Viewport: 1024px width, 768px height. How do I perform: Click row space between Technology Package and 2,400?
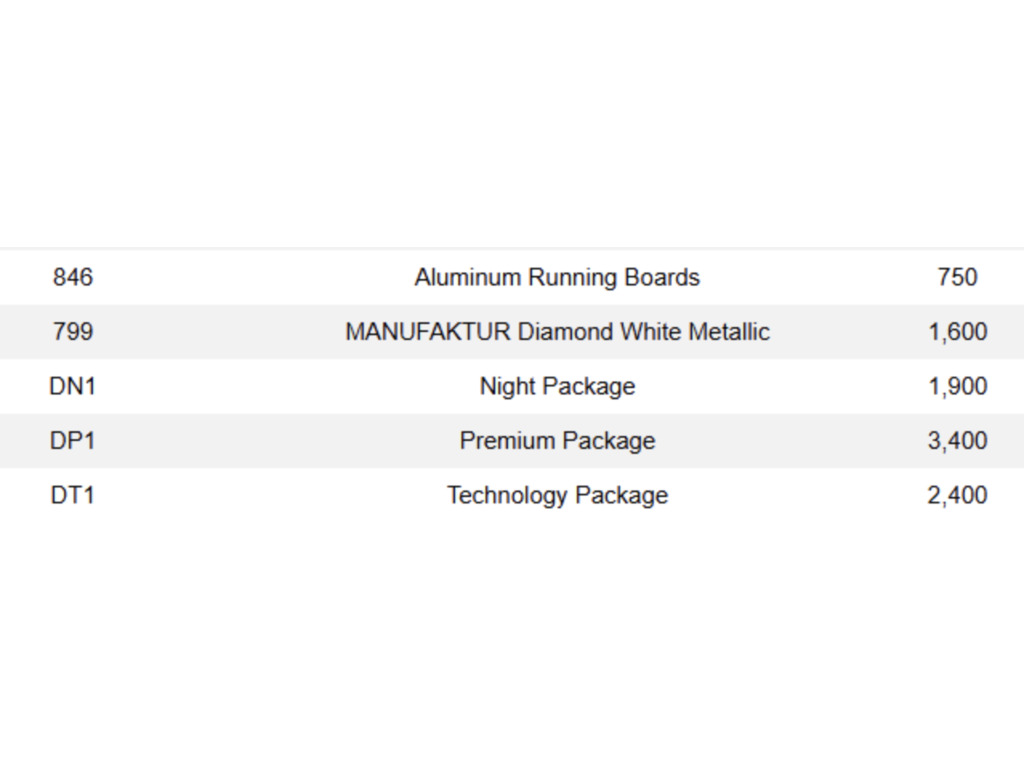coord(798,495)
